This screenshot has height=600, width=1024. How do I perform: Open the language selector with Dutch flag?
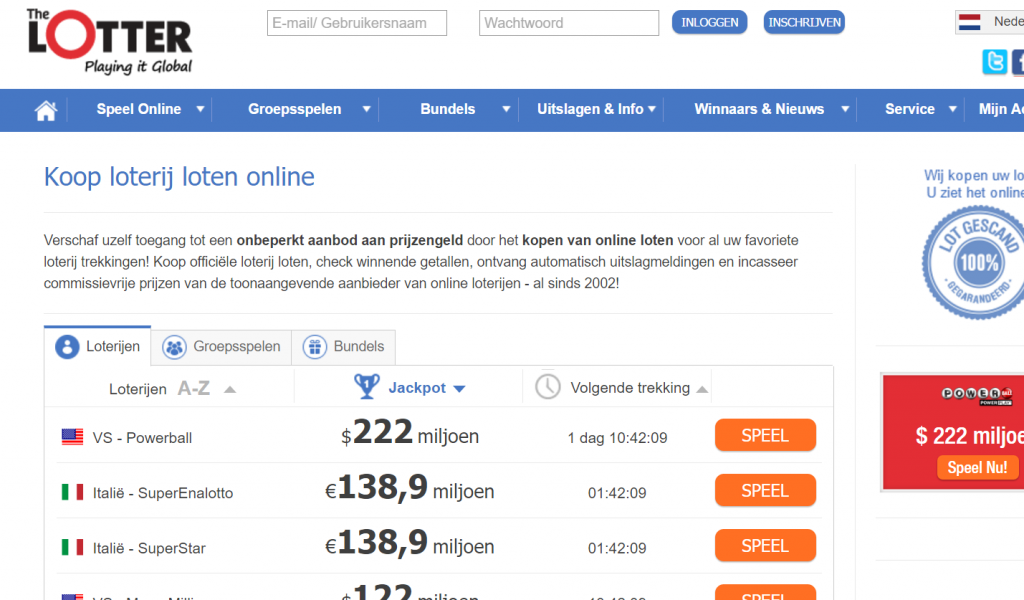(989, 22)
